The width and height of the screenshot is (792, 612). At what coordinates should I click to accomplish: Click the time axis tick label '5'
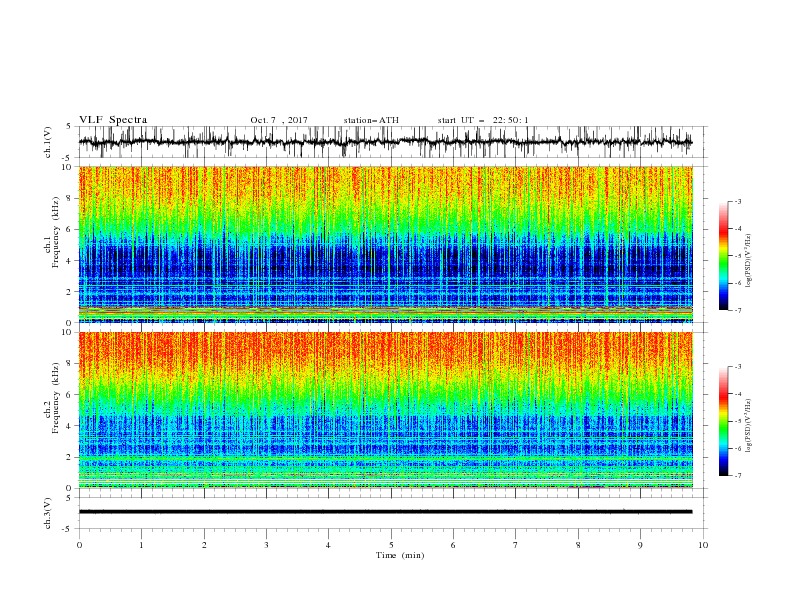tap(391, 545)
